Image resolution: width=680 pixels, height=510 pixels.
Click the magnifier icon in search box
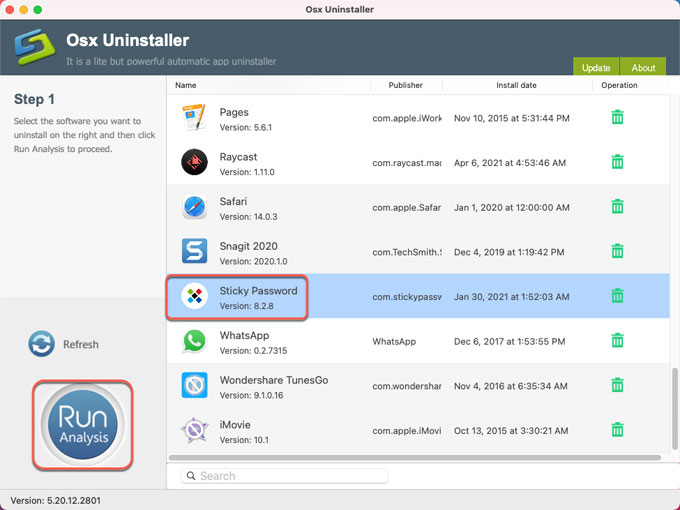[191, 476]
